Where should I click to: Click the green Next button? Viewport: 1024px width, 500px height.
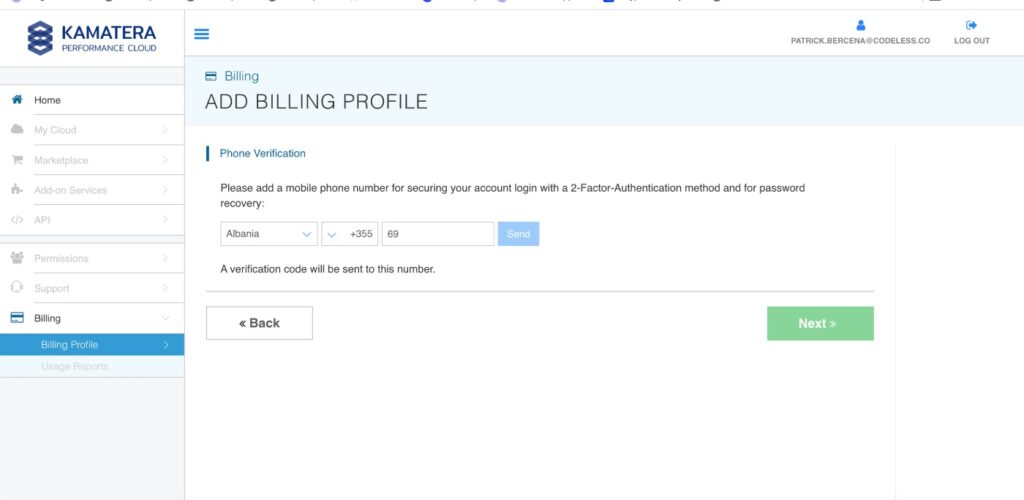pyautogui.click(x=820, y=323)
